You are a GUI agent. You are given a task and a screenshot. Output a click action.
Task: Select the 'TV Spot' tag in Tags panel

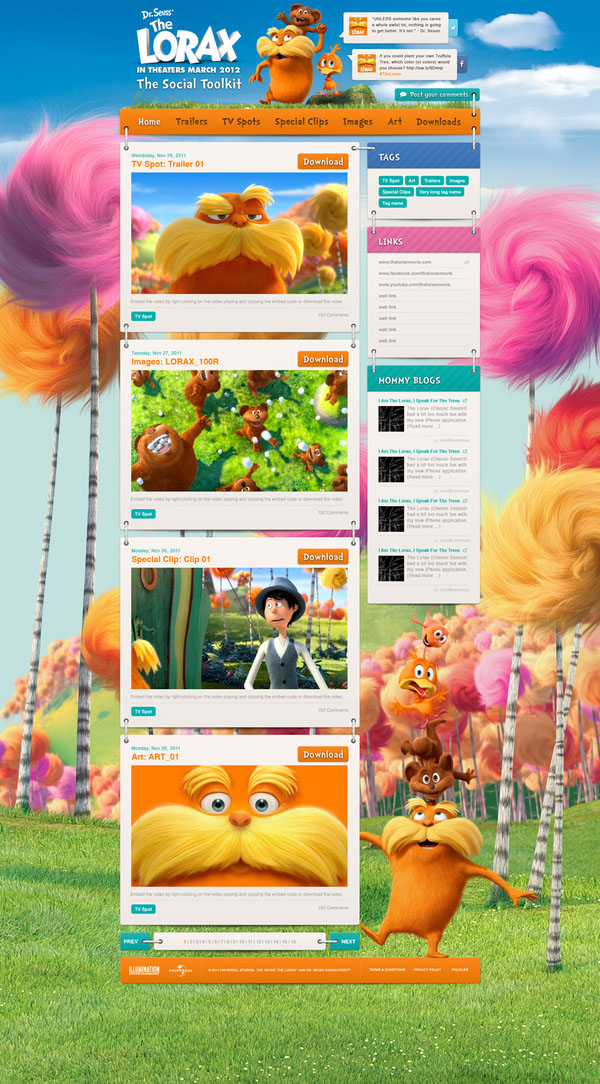(391, 180)
